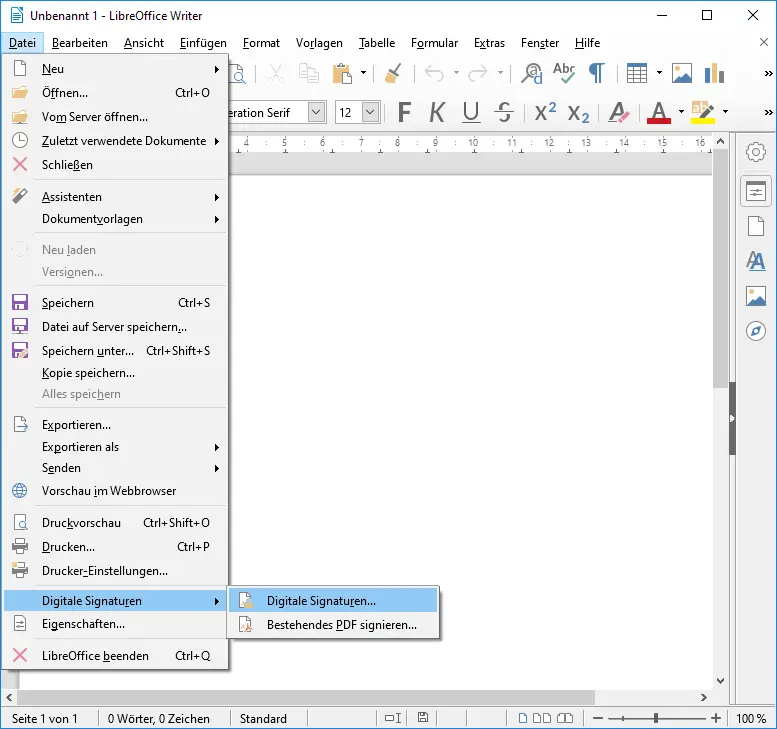Open the Styles sidebar deck
Viewport: 777px width, 729px height.
pos(756,261)
